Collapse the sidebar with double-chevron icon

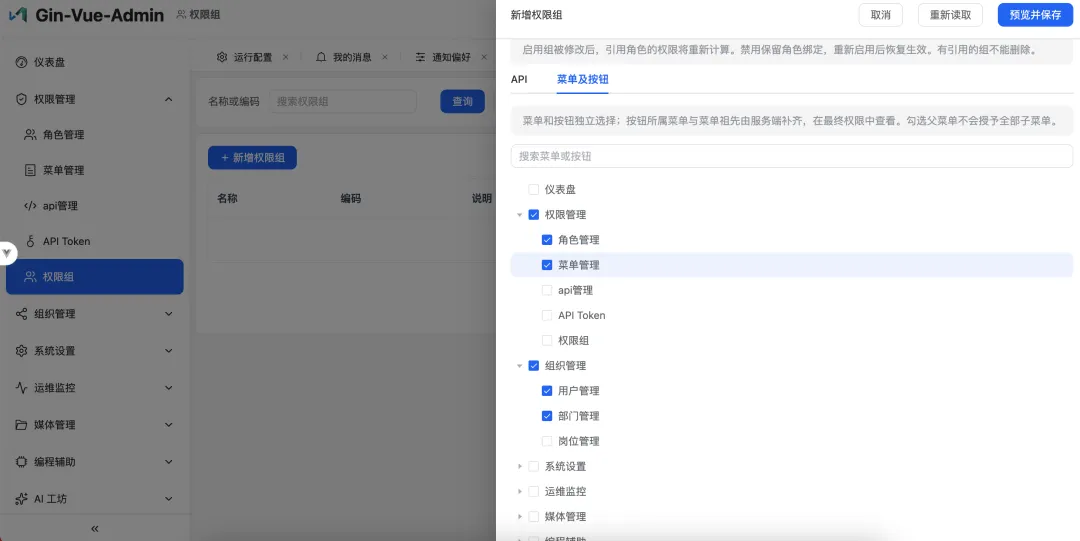[x=95, y=529]
